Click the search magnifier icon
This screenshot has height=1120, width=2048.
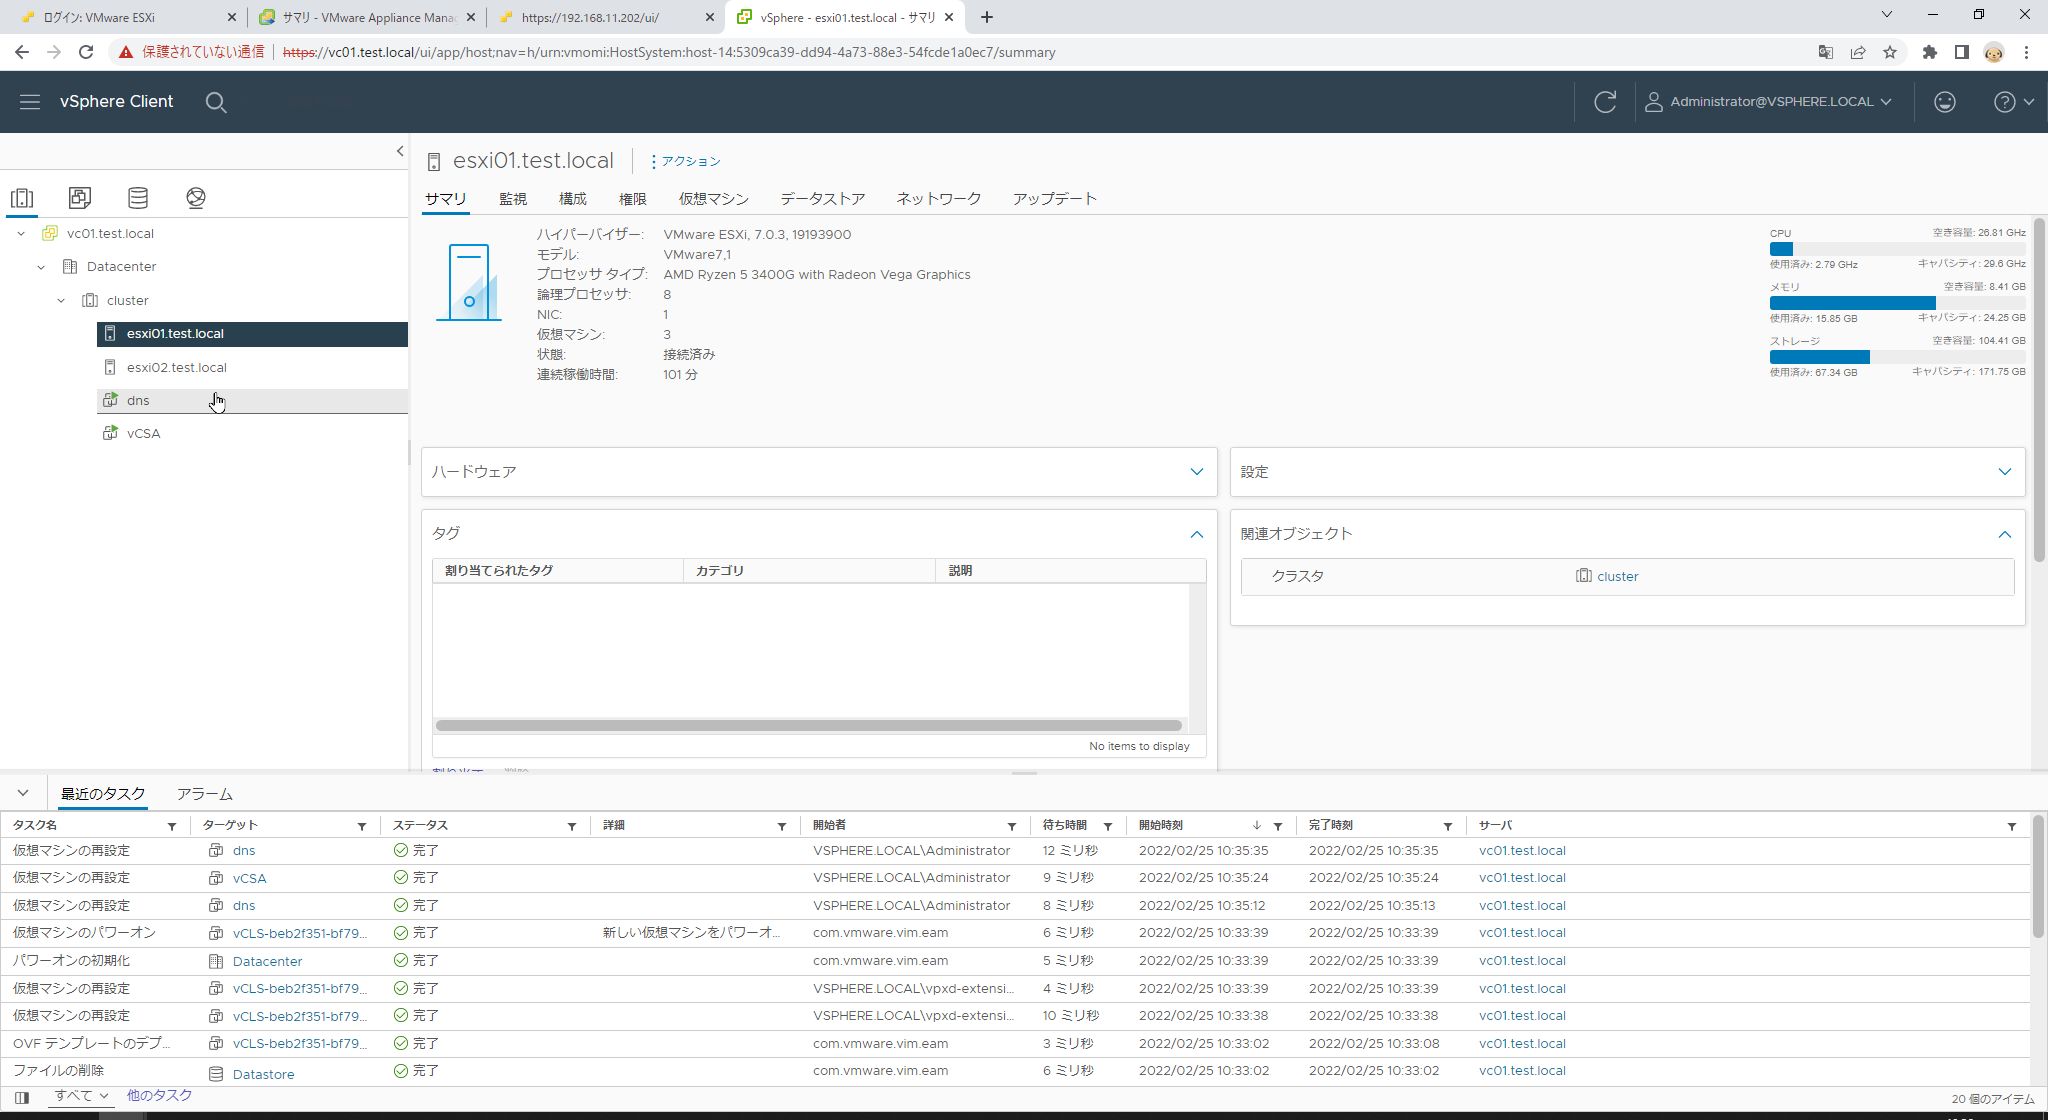pyautogui.click(x=215, y=102)
